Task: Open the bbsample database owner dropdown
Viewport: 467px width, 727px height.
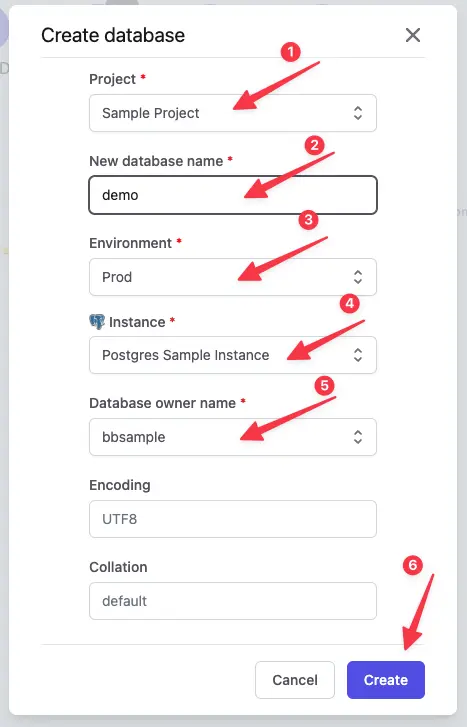Action: tap(233, 437)
